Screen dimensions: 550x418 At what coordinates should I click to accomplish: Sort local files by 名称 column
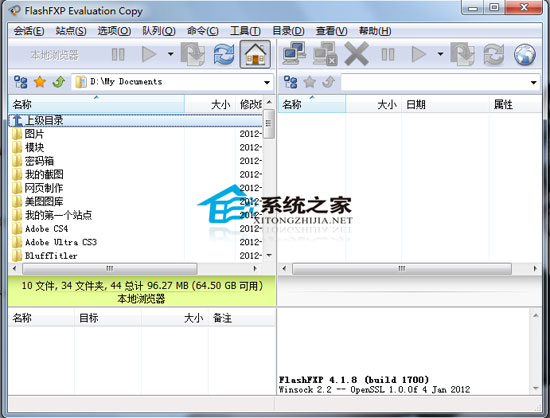[x=96, y=104]
